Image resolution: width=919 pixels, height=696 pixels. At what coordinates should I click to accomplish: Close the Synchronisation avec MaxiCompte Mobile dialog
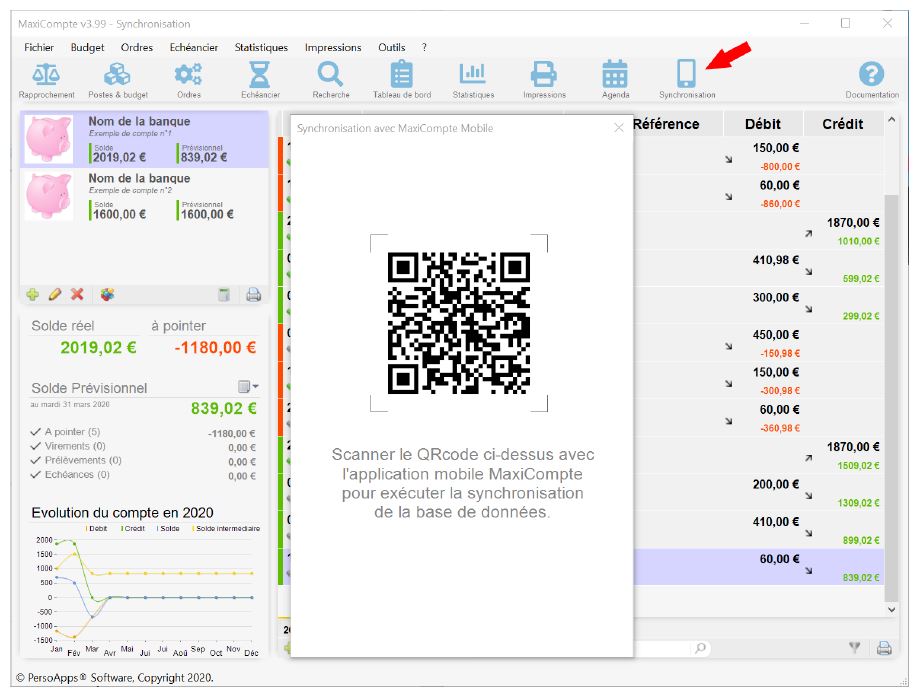coord(619,128)
